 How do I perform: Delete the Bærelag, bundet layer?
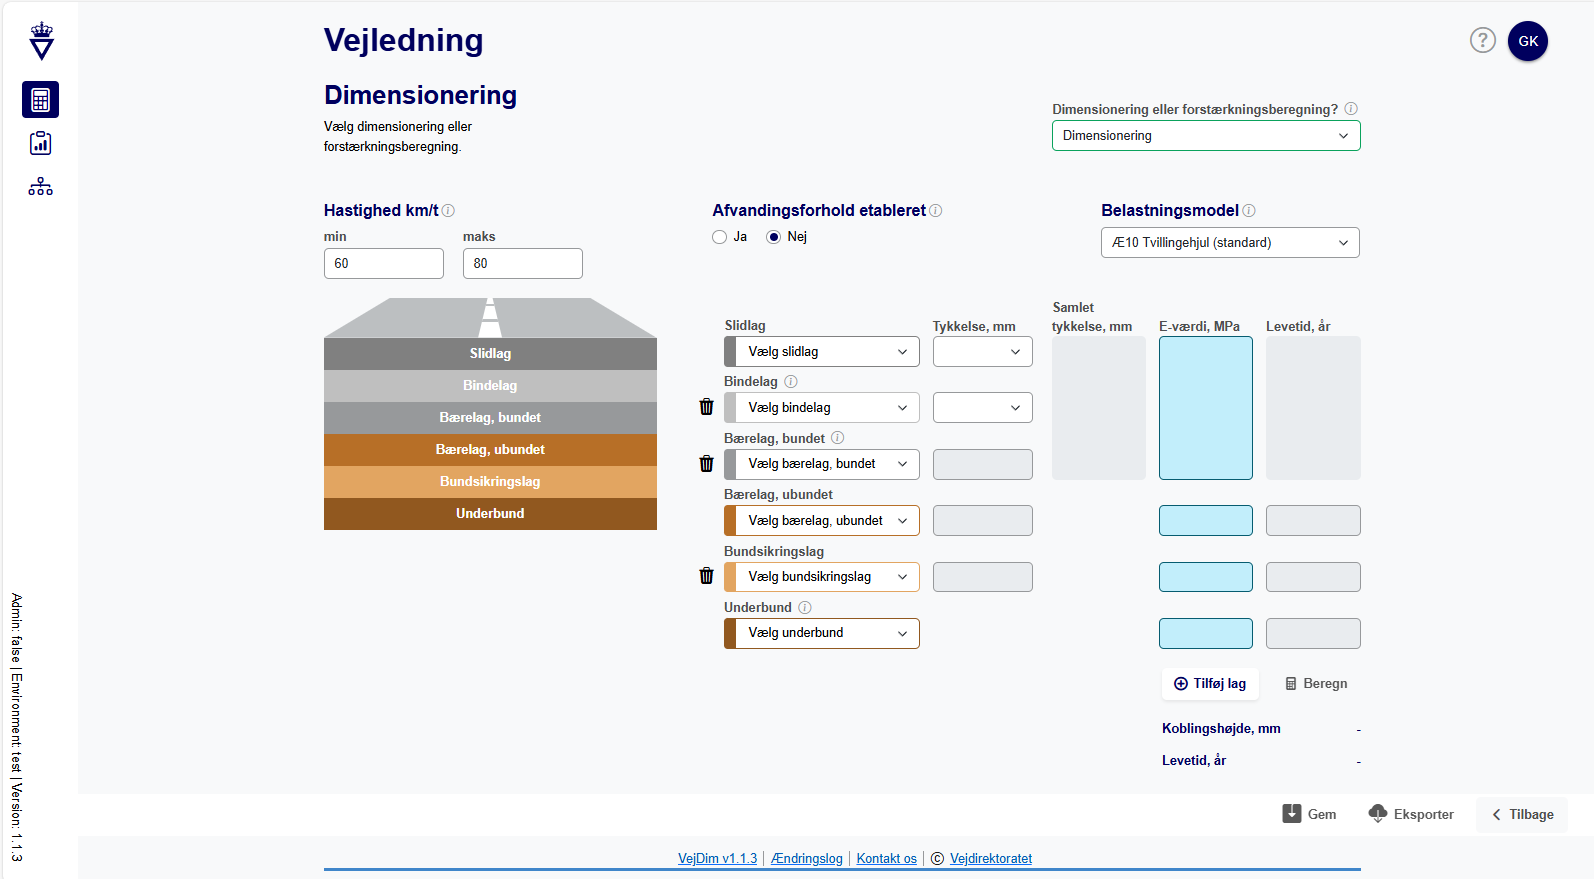point(706,464)
